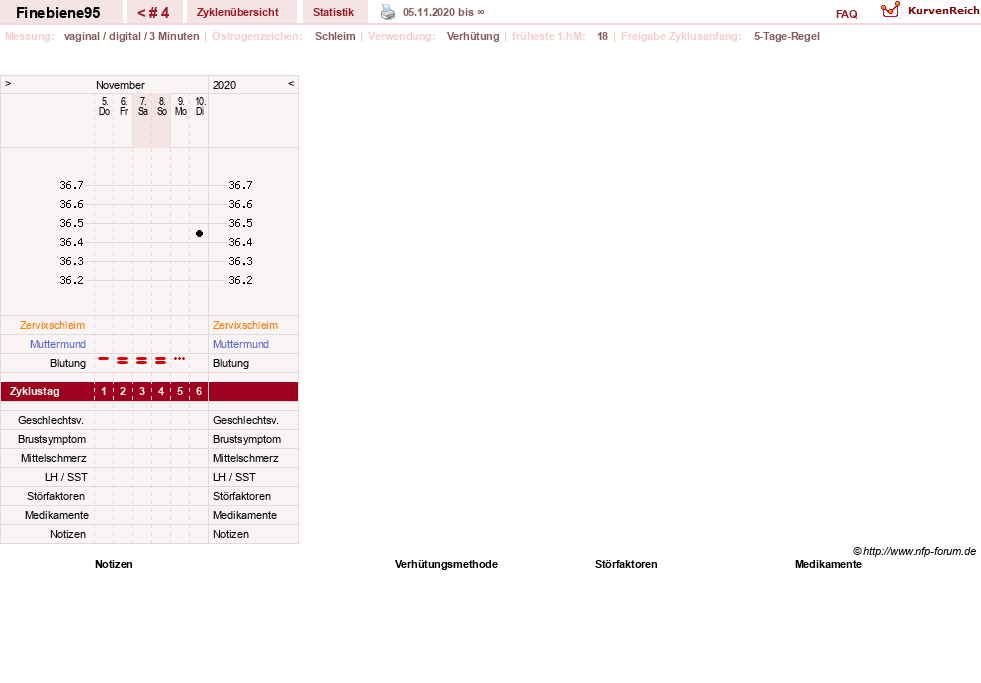Click the right 36.5 temperature label
Image resolution: width=981 pixels, height=683 pixels.
pos(240,223)
